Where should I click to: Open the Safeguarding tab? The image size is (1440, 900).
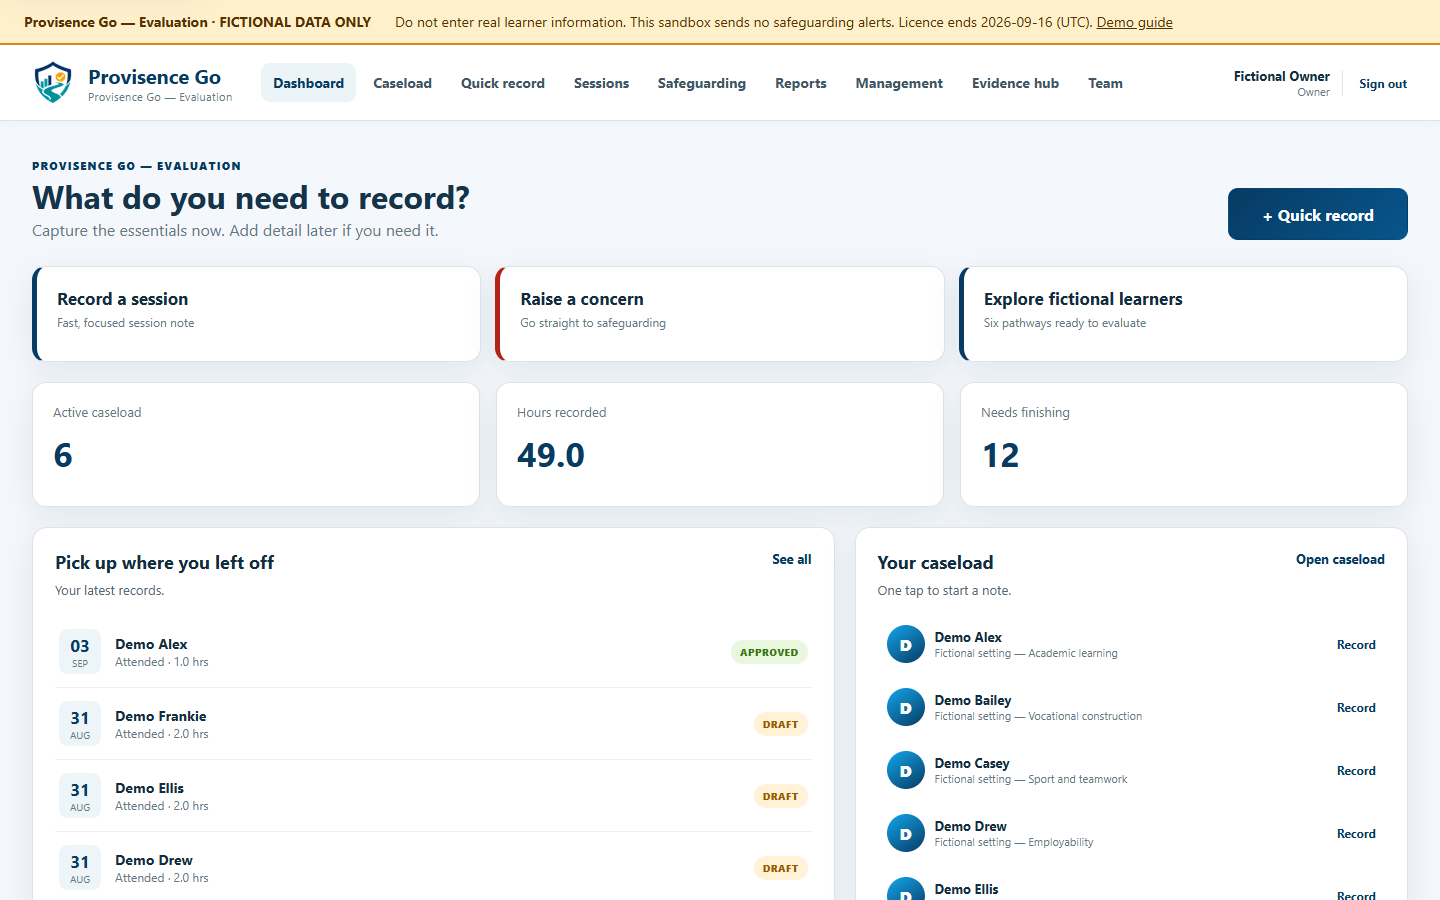[701, 83]
